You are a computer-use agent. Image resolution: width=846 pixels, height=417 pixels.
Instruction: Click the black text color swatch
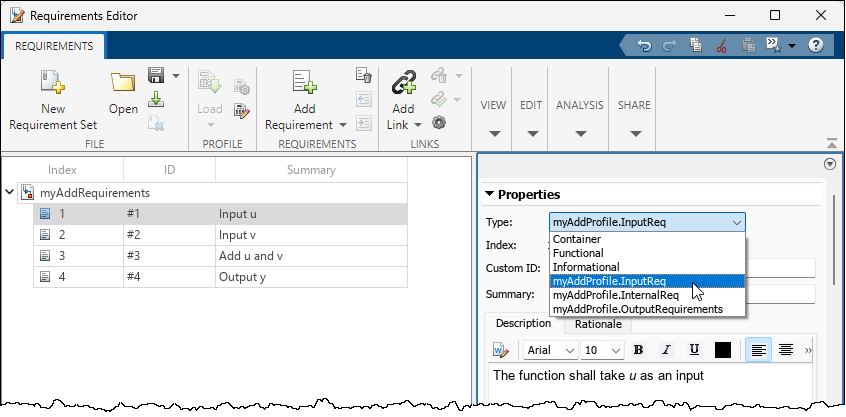[723, 350]
